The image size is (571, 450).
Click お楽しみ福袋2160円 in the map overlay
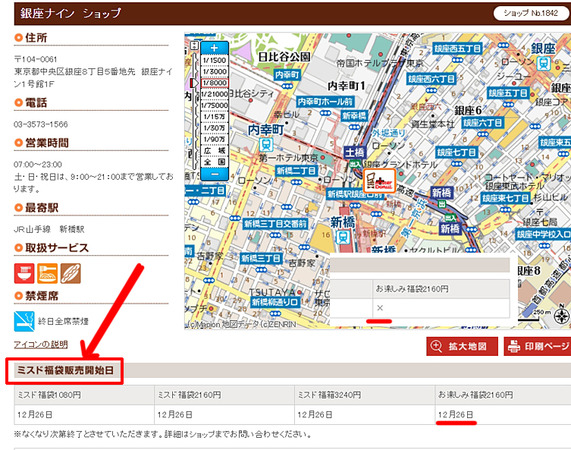412,289
